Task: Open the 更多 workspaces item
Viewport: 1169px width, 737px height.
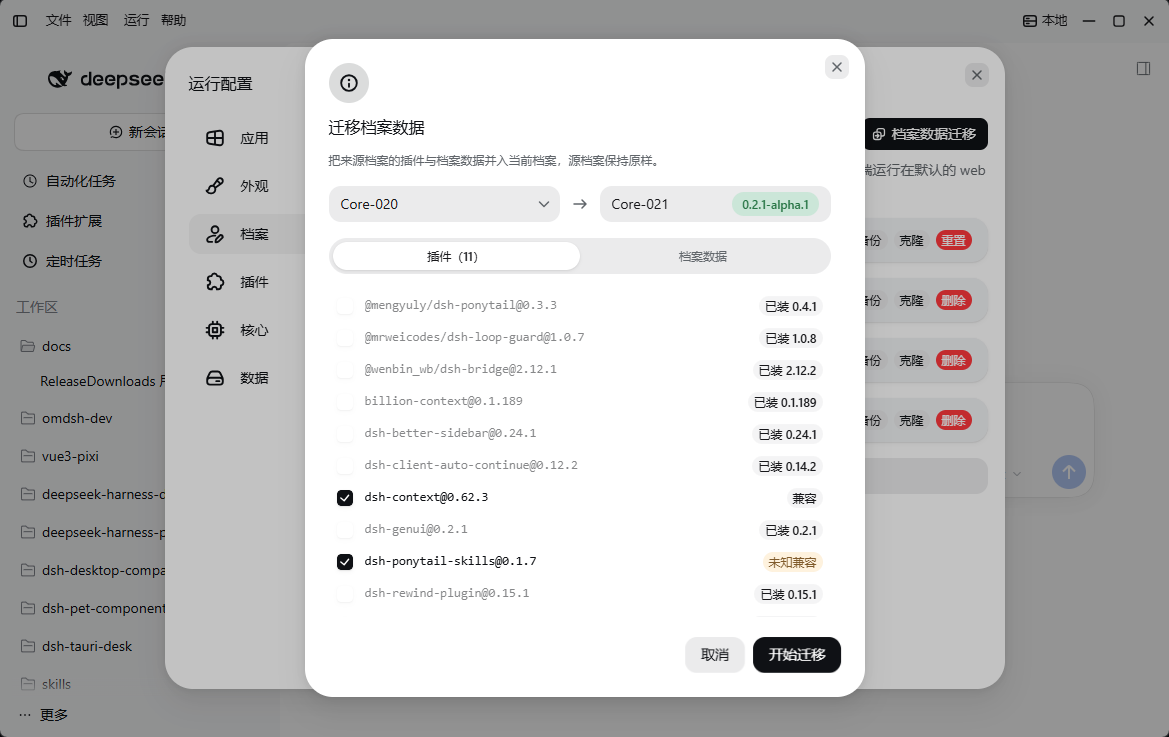Action: 54,715
